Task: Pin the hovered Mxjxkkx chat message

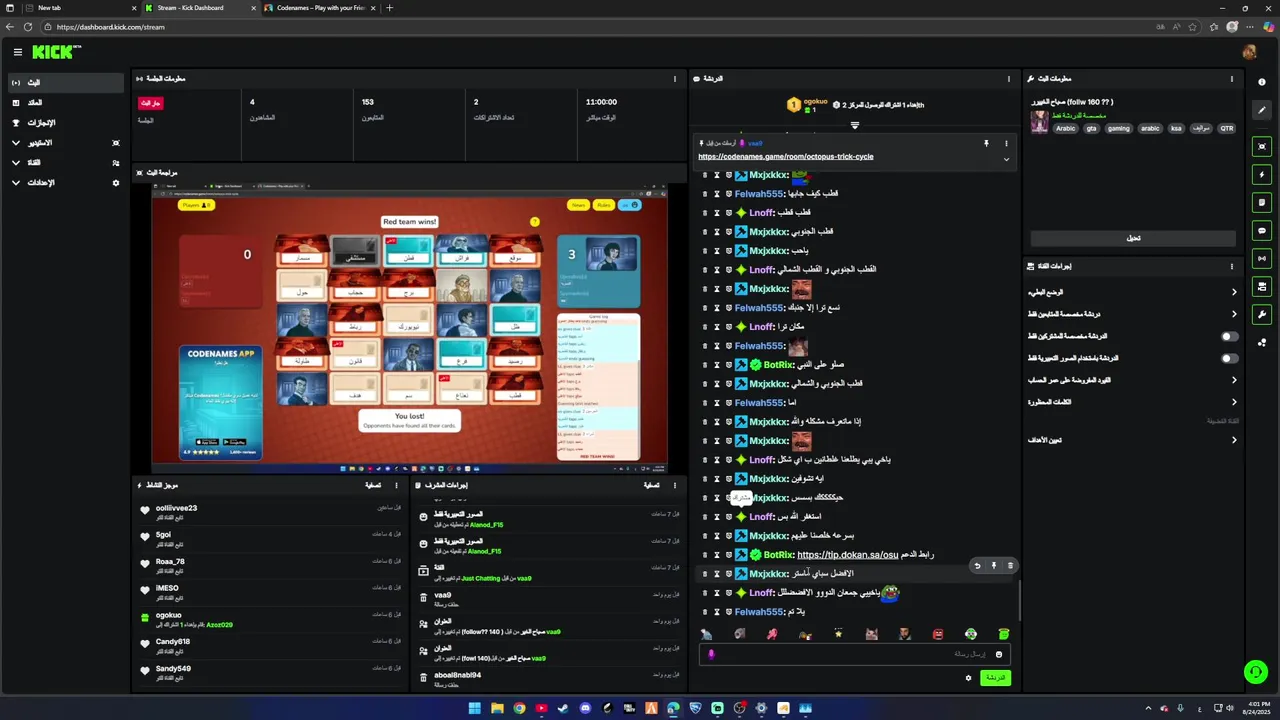Action: click(994, 566)
